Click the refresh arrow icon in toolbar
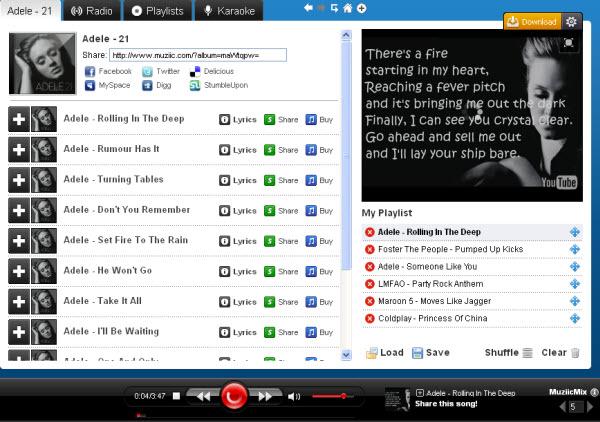 [334, 8]
